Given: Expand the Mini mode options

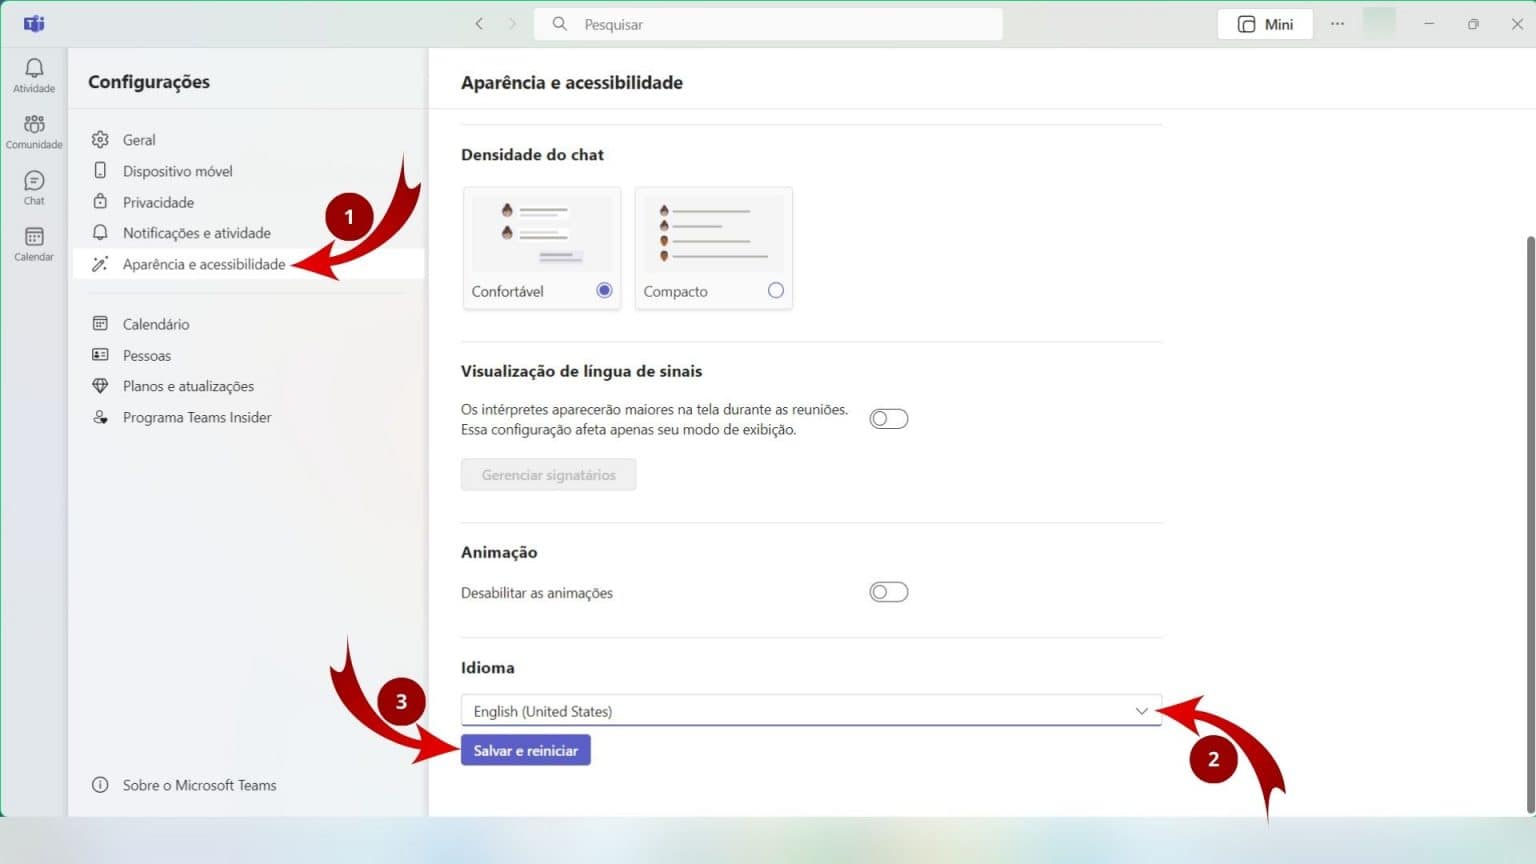Looking at the screenshot, I should (1264, 23).
